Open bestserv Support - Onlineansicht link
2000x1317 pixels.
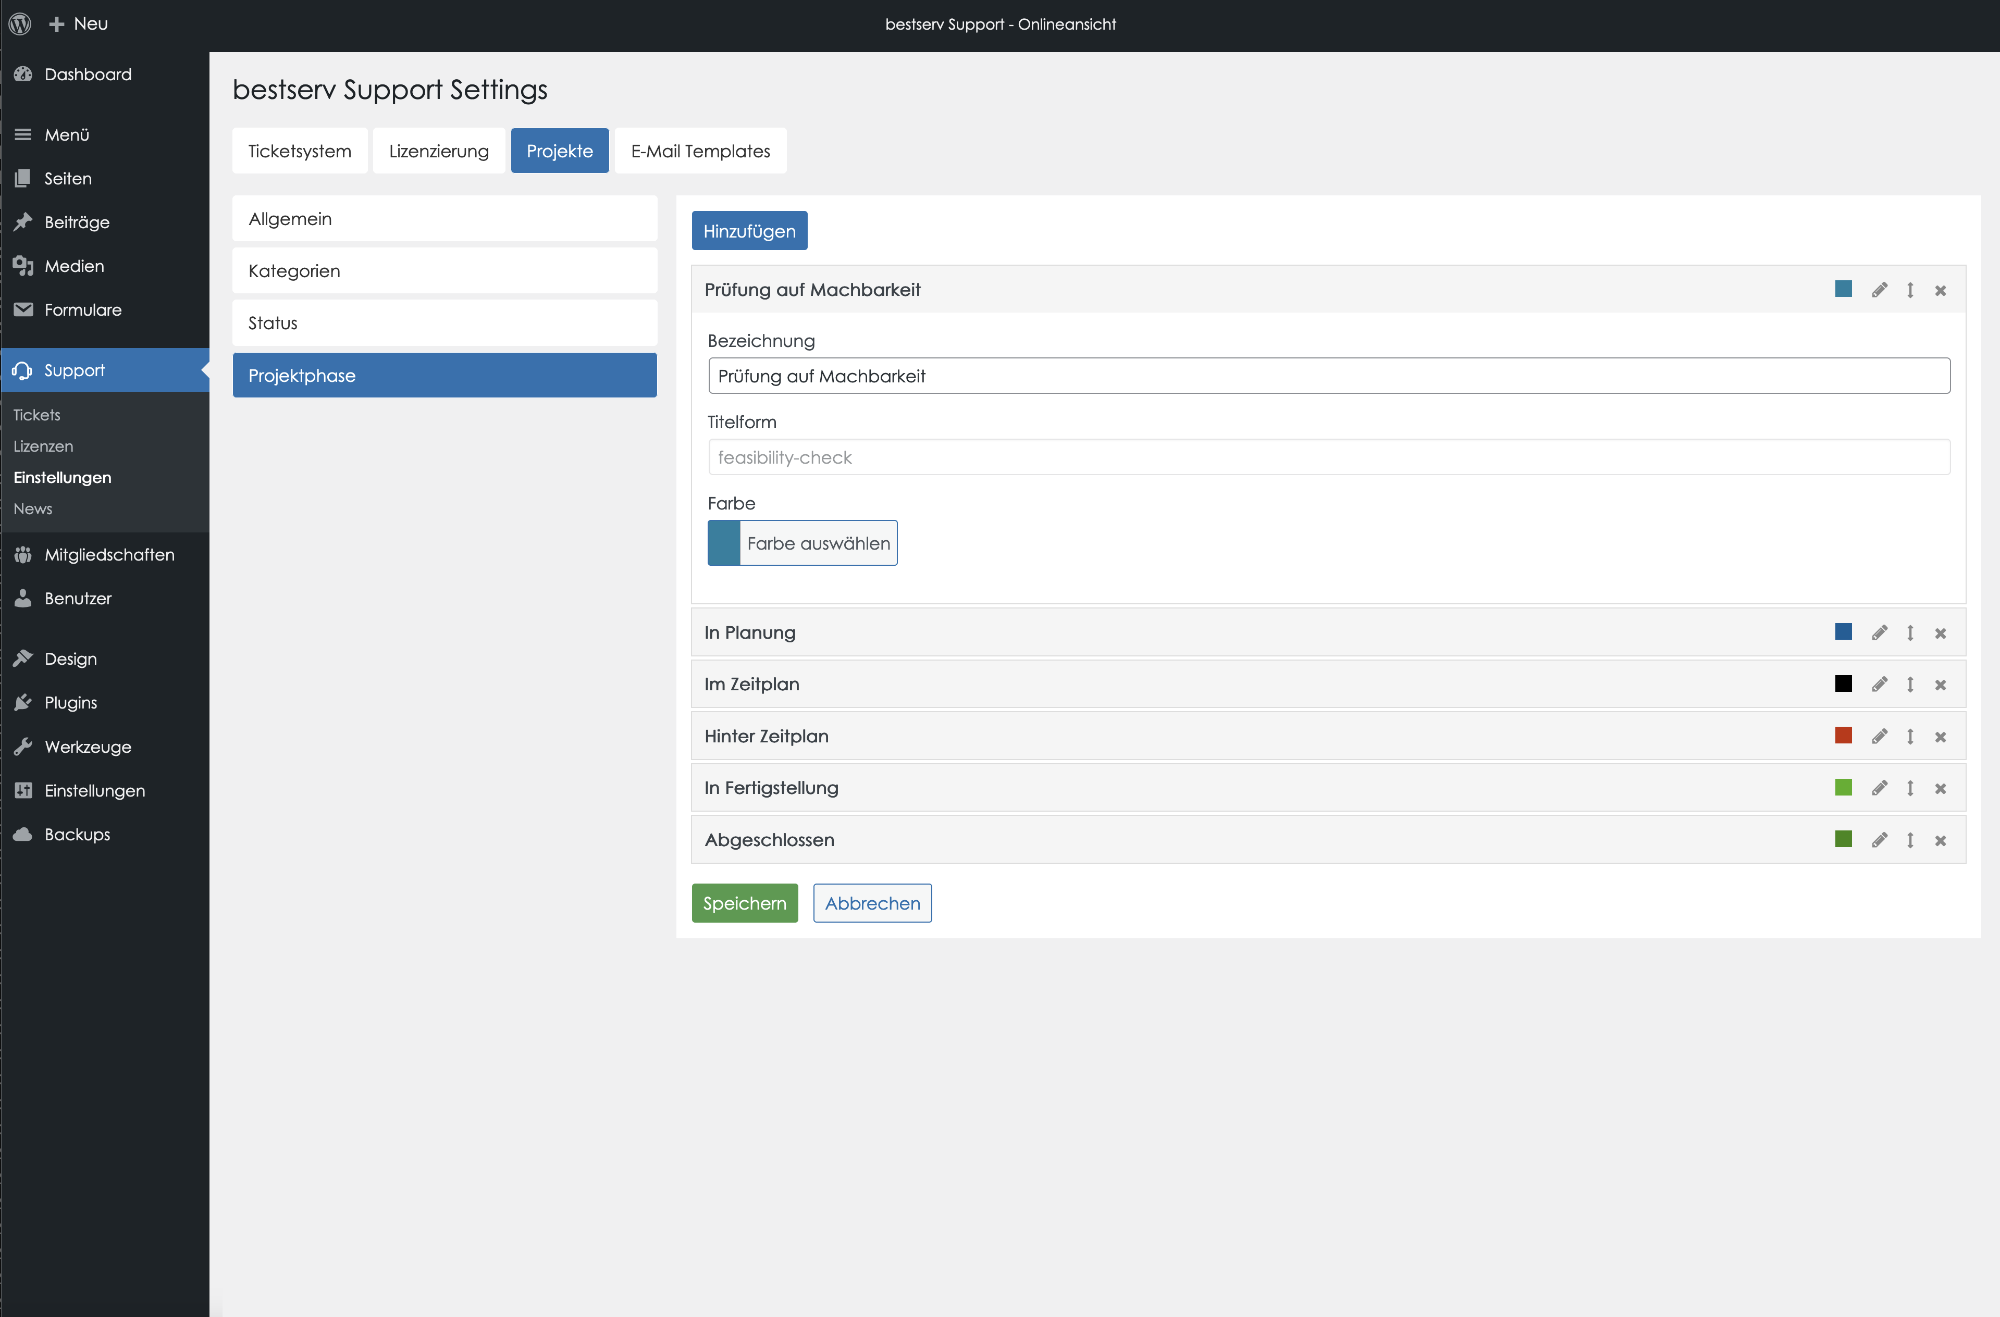click(1000, 24)
